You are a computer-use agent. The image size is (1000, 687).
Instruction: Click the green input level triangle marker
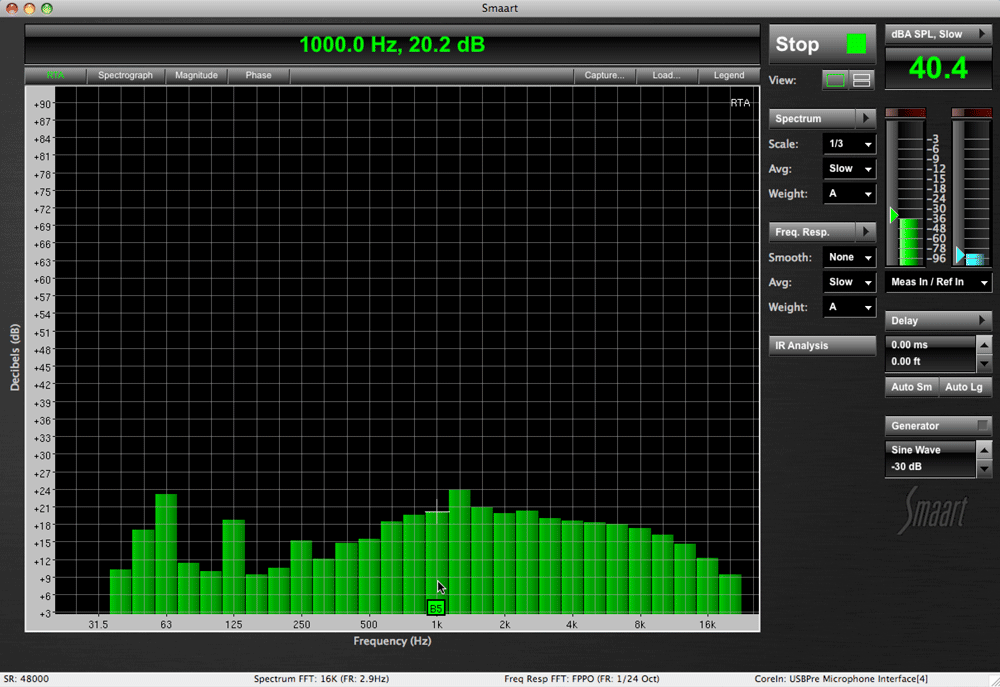(x=894, y=215)
